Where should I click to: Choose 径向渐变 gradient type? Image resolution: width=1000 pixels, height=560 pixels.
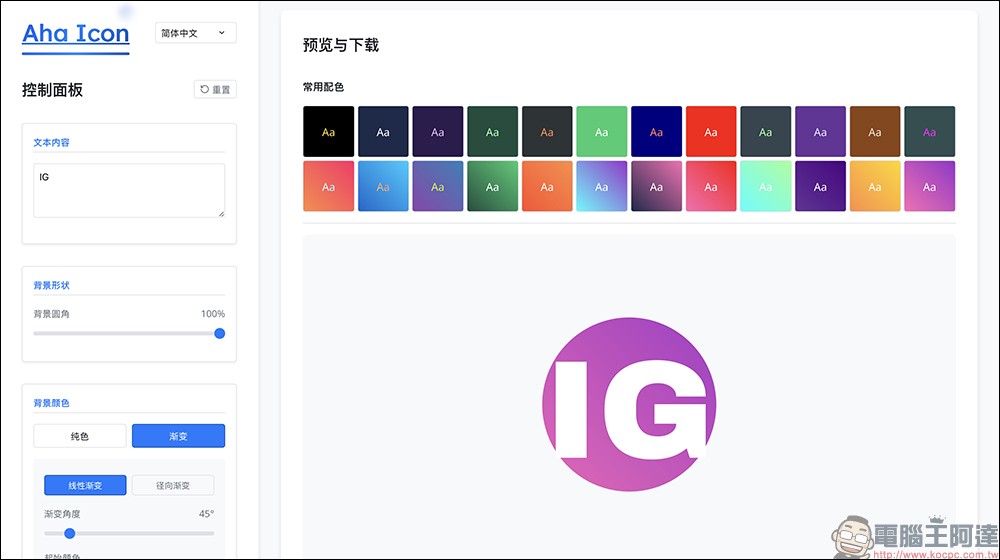point(173,485)
